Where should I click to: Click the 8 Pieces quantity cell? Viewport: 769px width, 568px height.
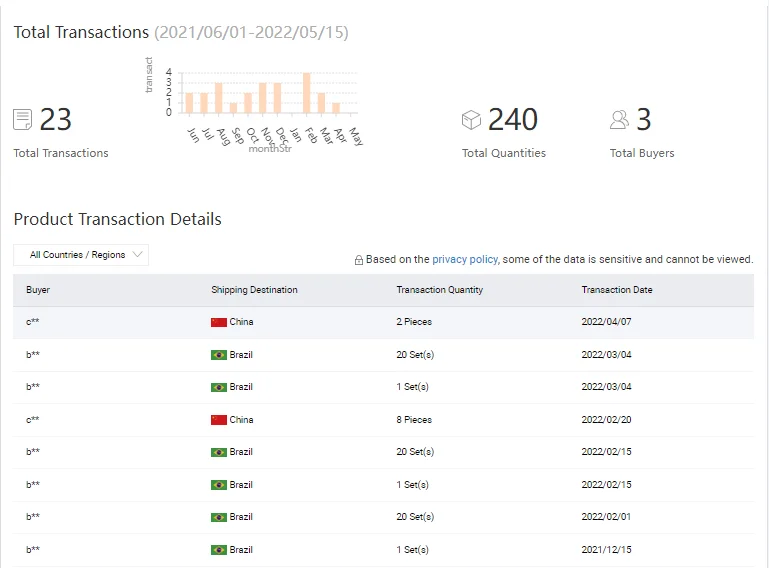pos(414,420)
